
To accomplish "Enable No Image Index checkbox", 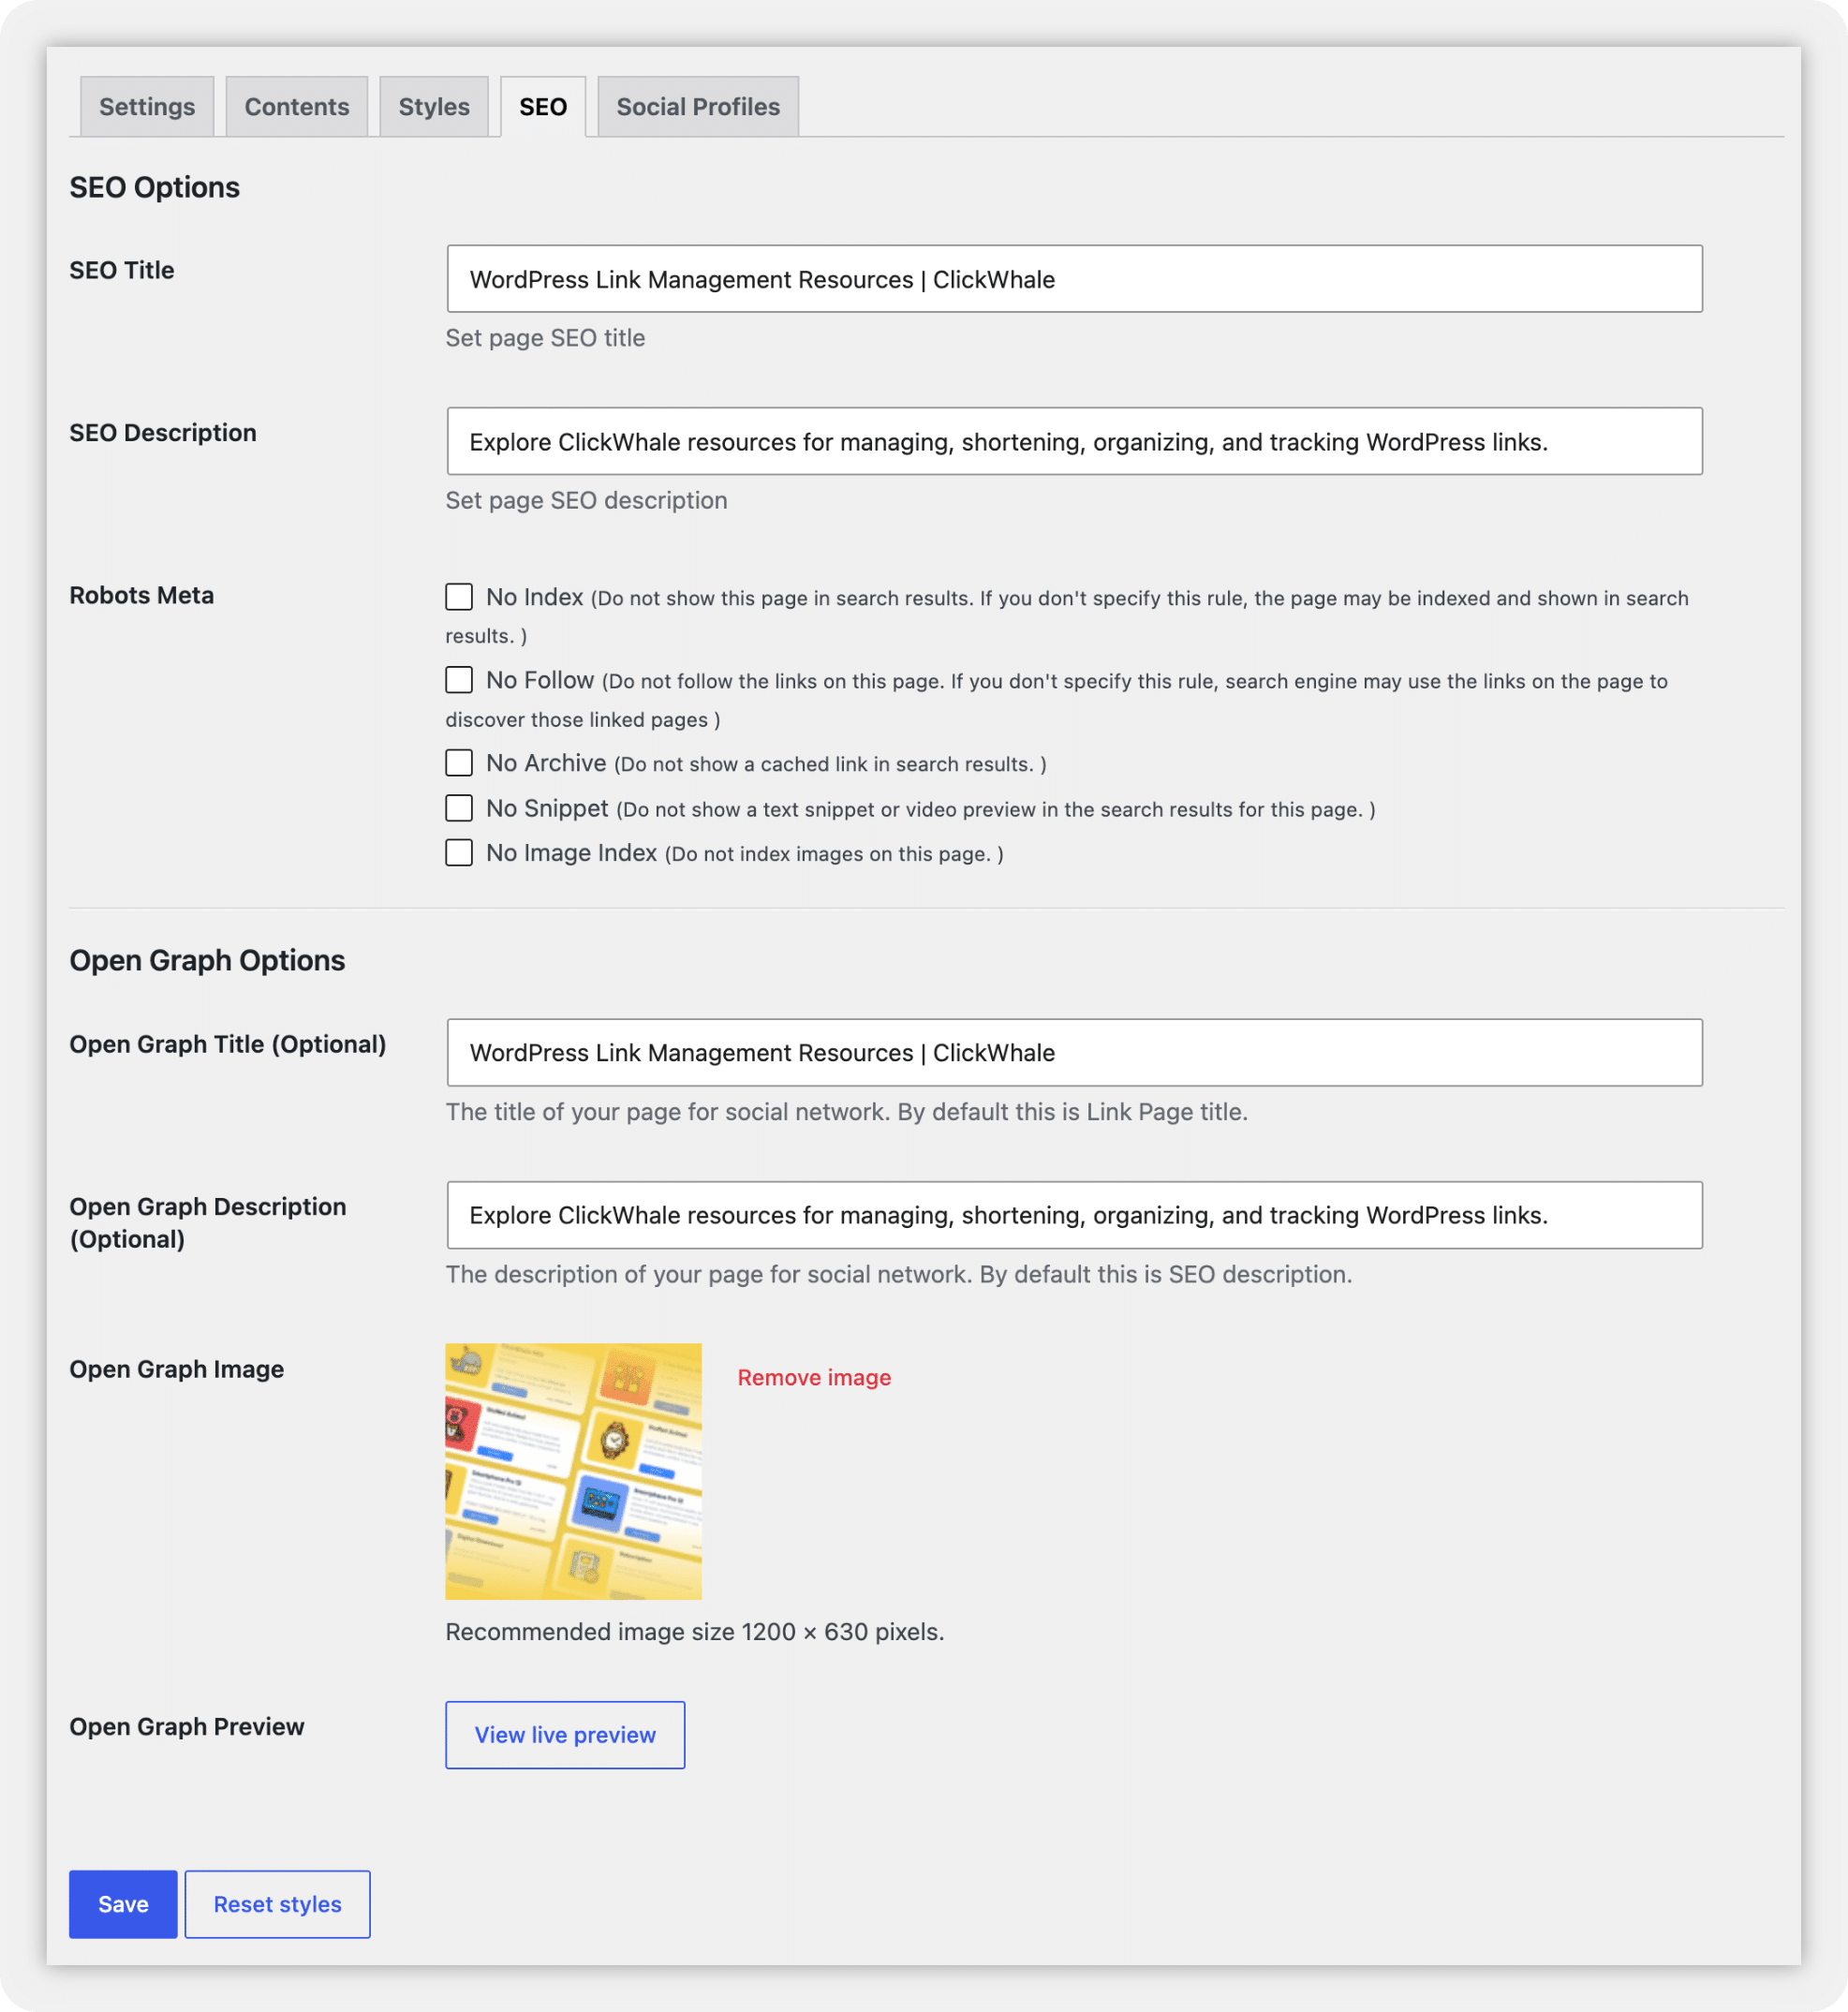I will coord(459,853).
